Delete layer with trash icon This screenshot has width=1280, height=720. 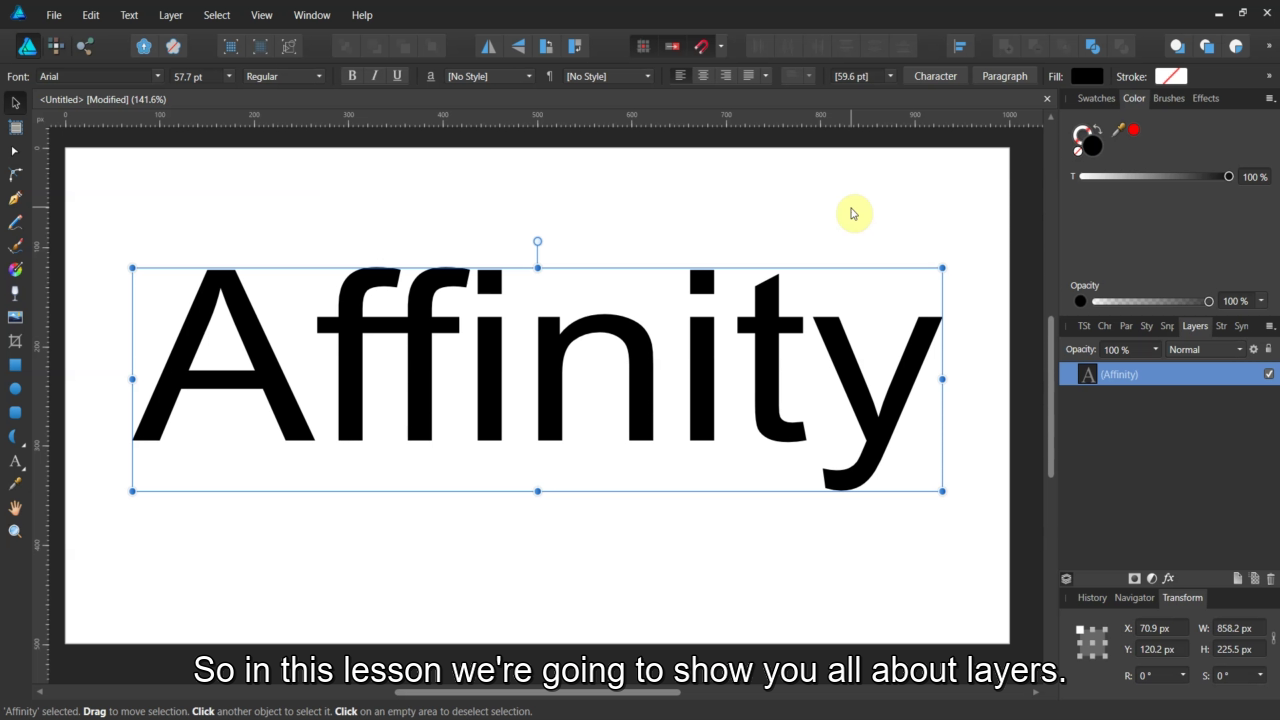(1271, 578)
